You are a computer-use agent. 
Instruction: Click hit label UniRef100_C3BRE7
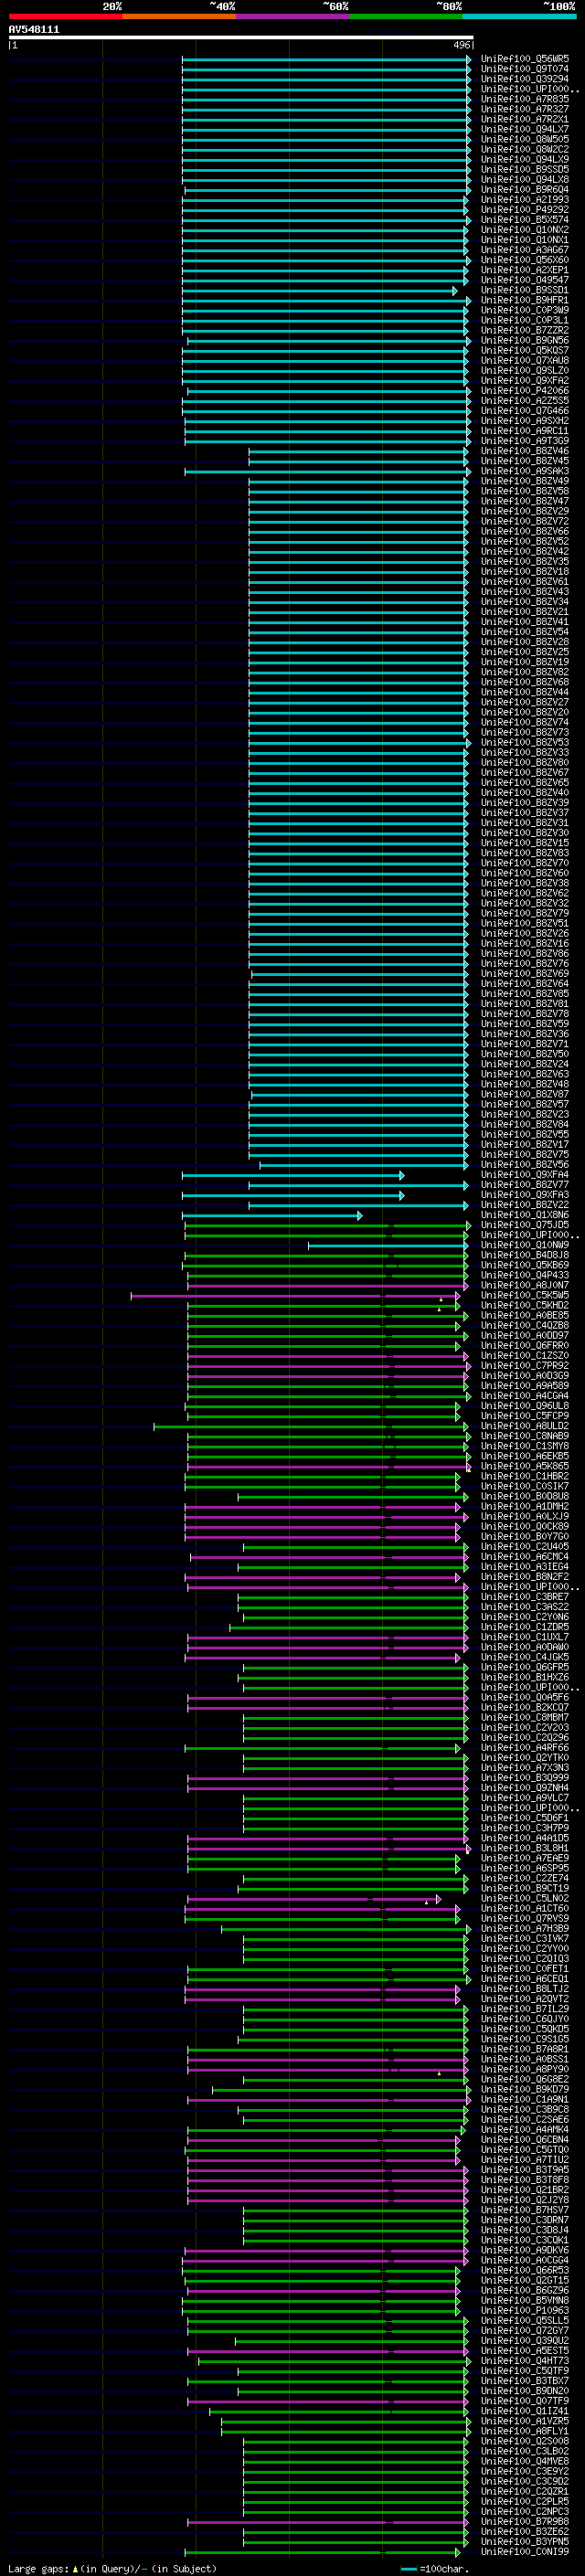coord(525,1597)
